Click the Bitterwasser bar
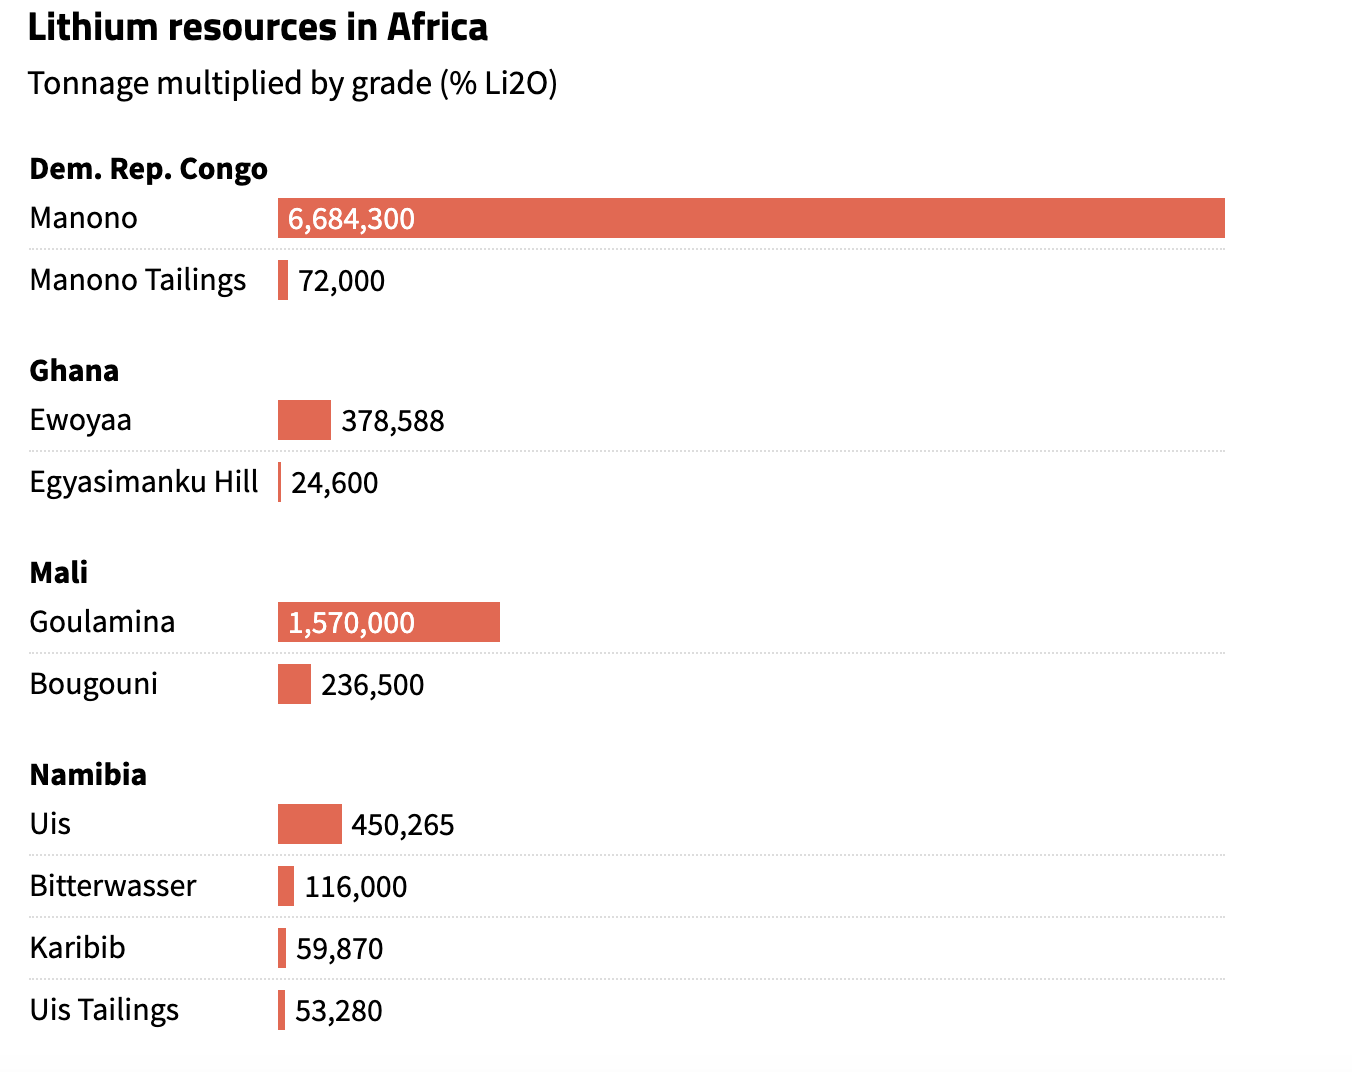1352x1072 pixels. click(x=286, y=886)
